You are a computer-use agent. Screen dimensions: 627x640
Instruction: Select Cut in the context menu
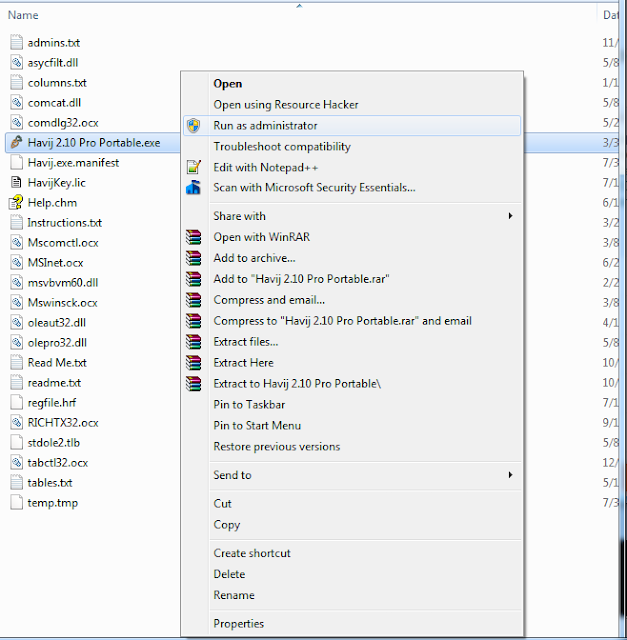tap(352, 504)
